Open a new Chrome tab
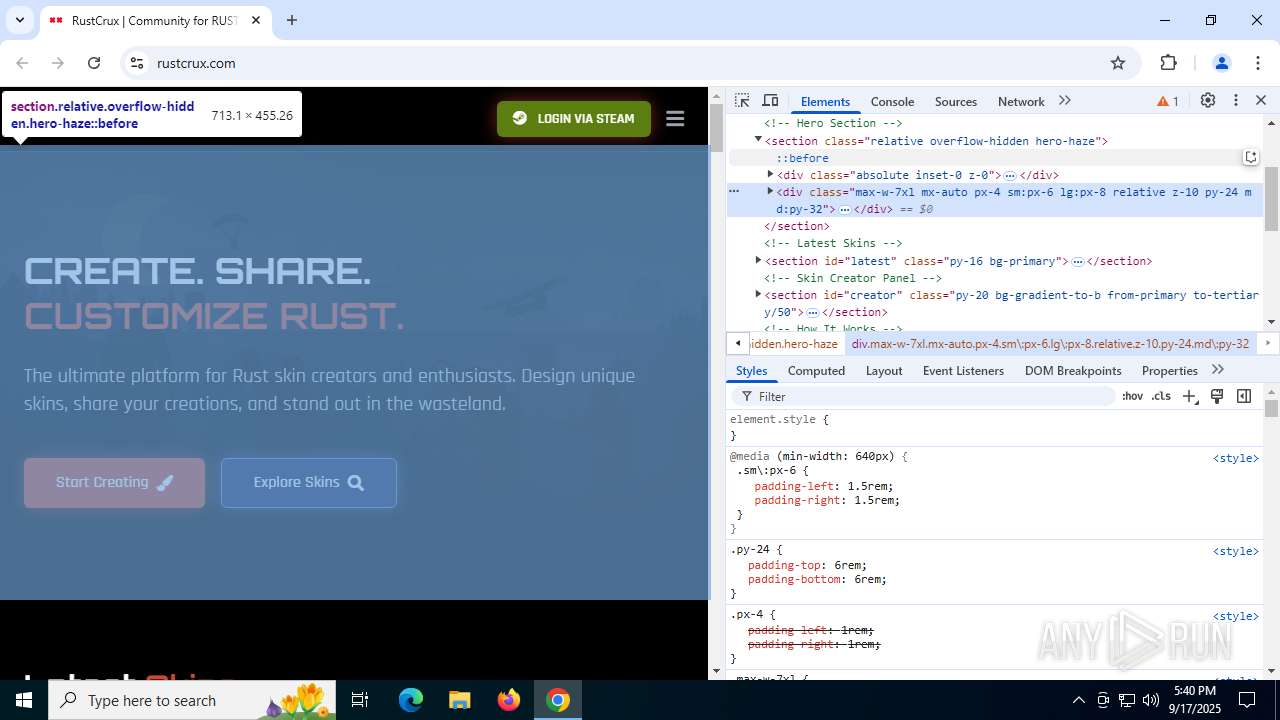This screenshot has height=720, width=1280. (x=292, y=20)
